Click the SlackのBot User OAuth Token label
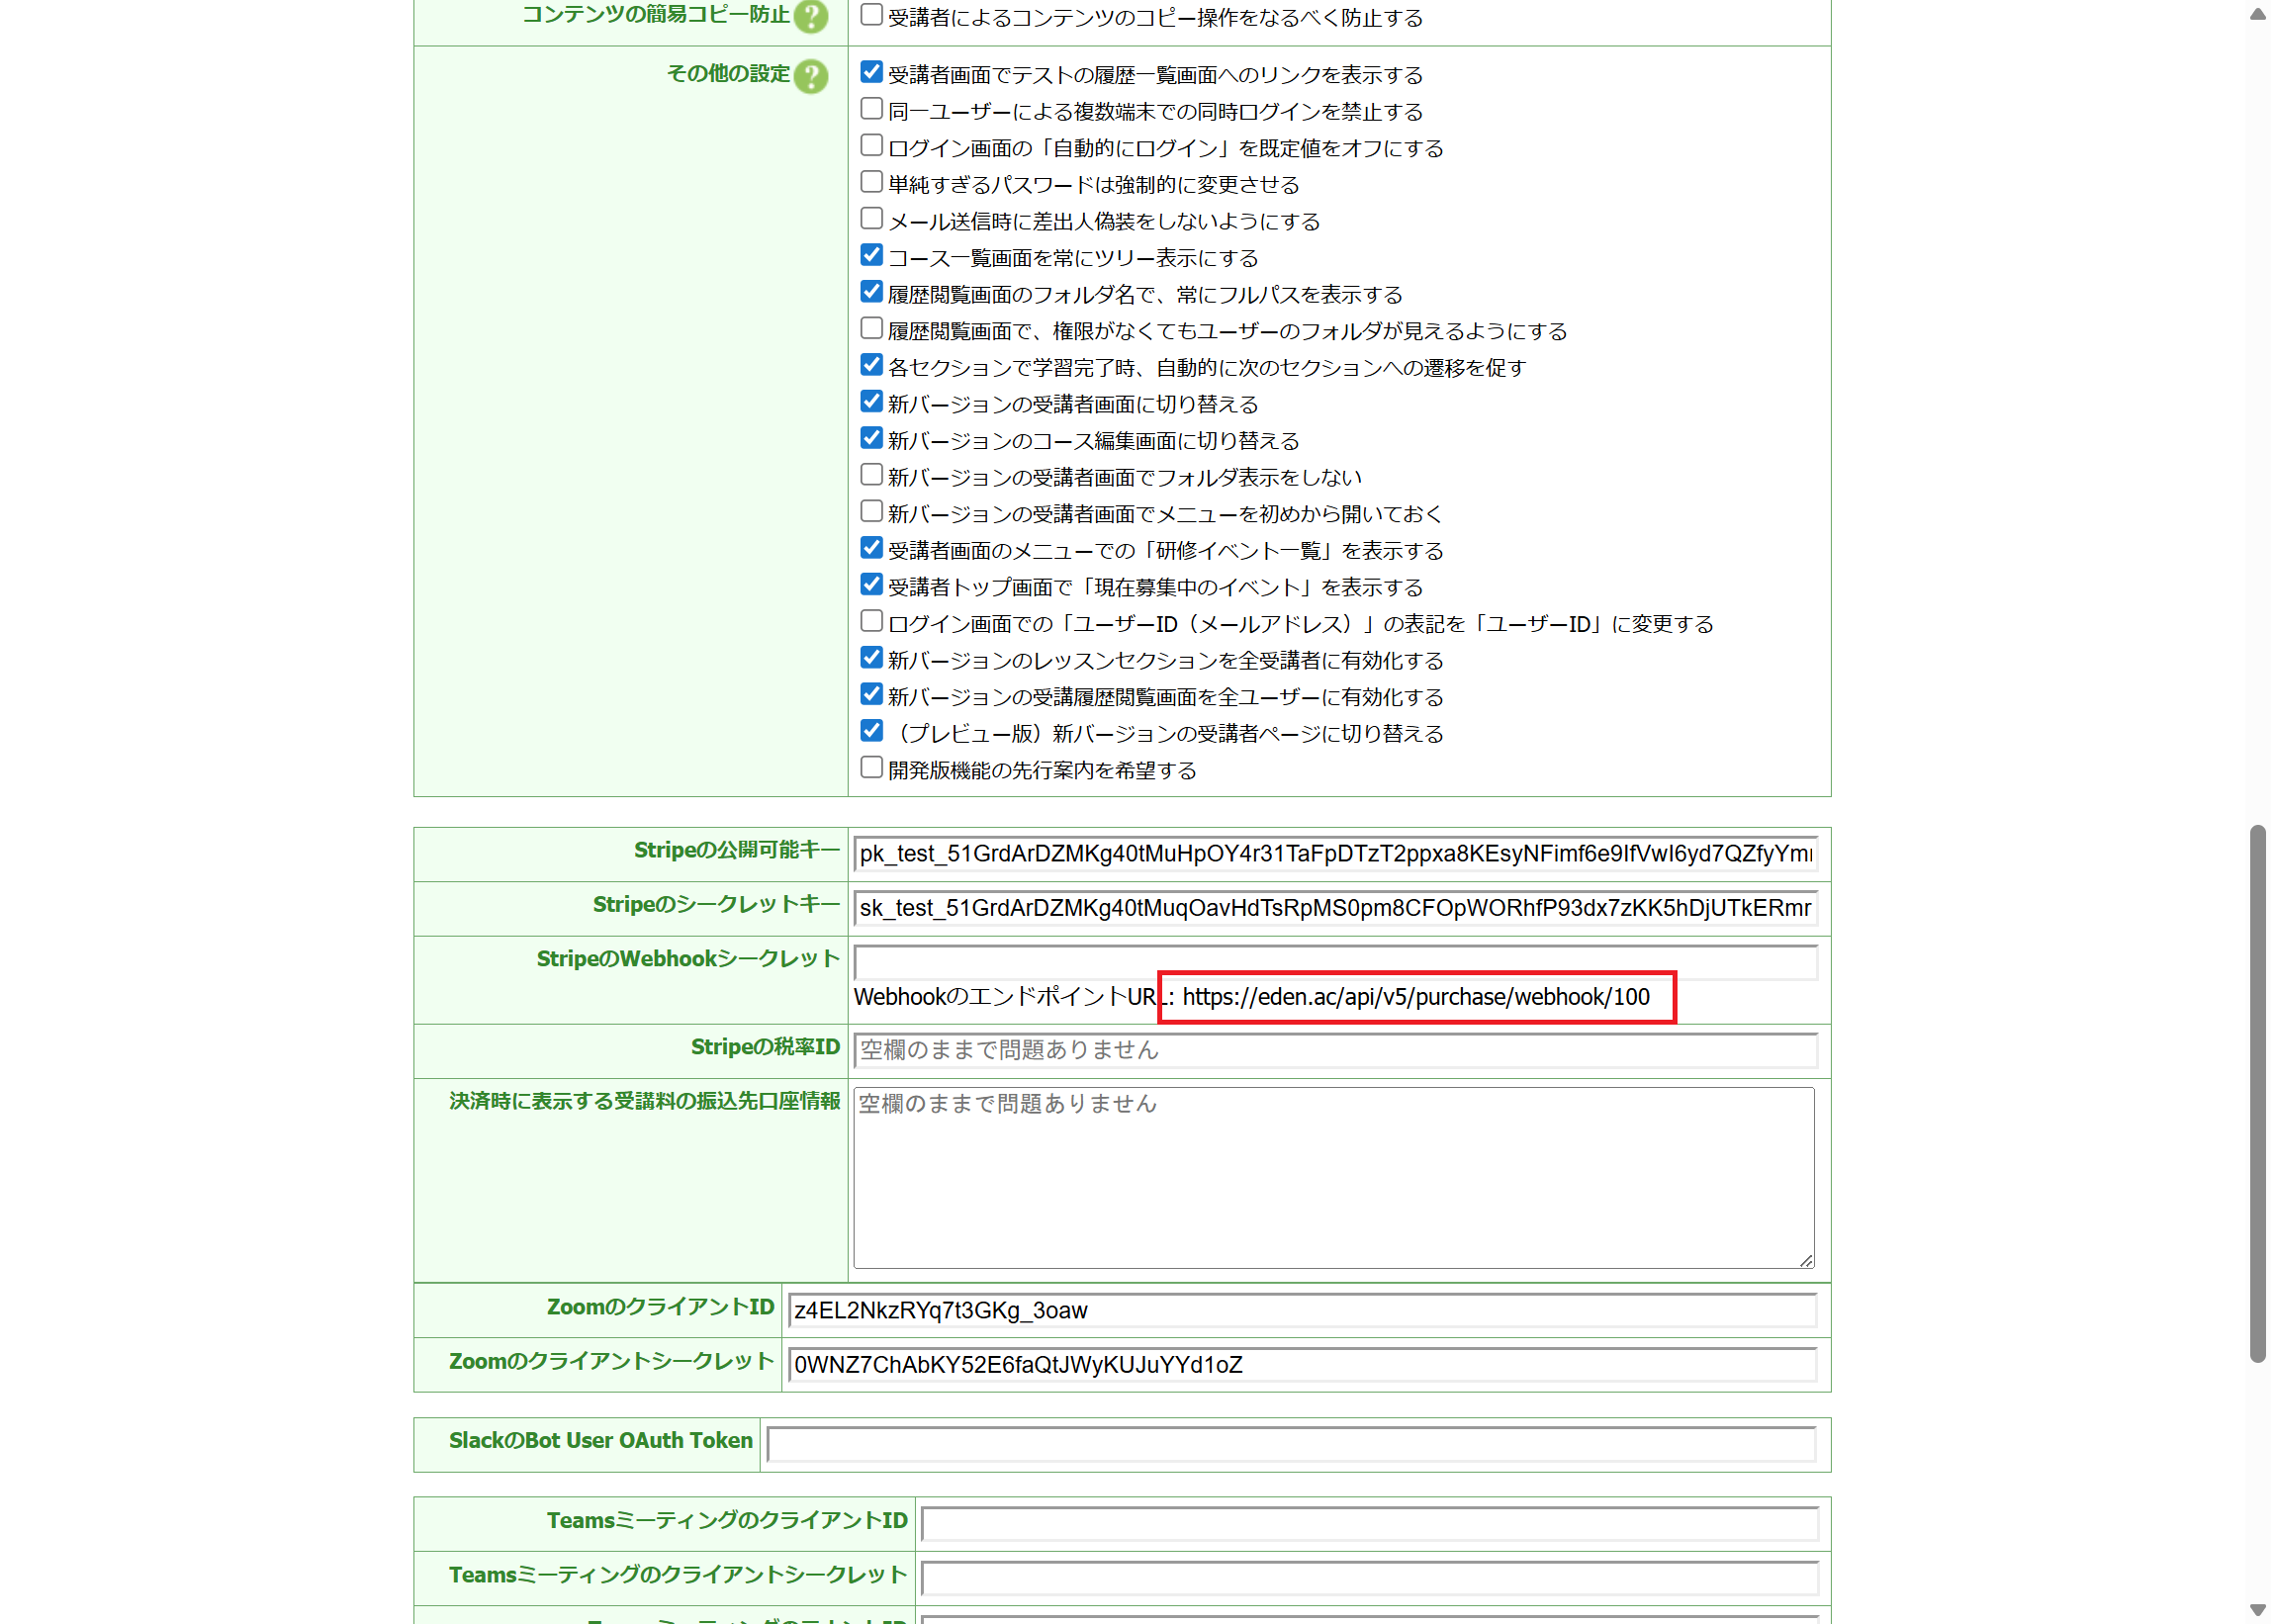Image resolution: width=2271 pixels, height=1624 pixels. click(x=601, y=1441)
